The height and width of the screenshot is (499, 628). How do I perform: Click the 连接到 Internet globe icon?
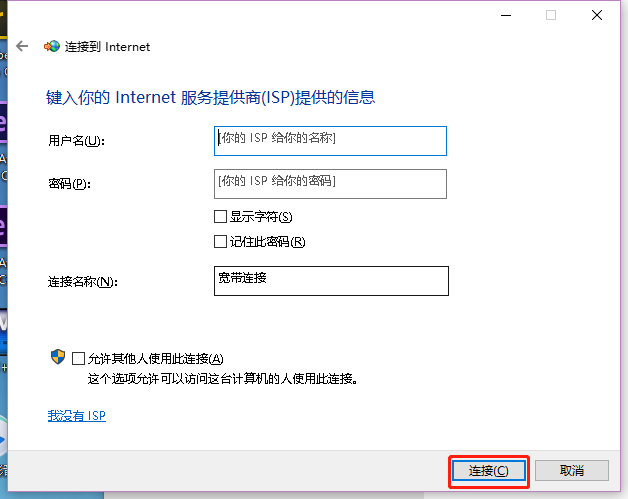pos(52,46)
